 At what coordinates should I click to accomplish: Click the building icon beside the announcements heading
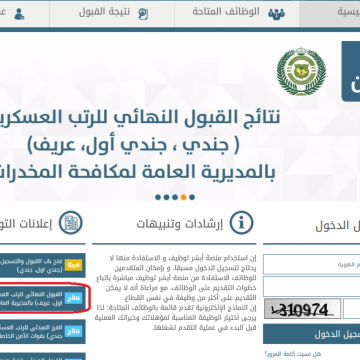[x=71, y=222]
